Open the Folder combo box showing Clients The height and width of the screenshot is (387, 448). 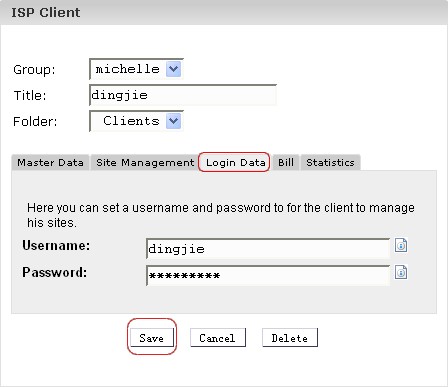click(136, 121)
